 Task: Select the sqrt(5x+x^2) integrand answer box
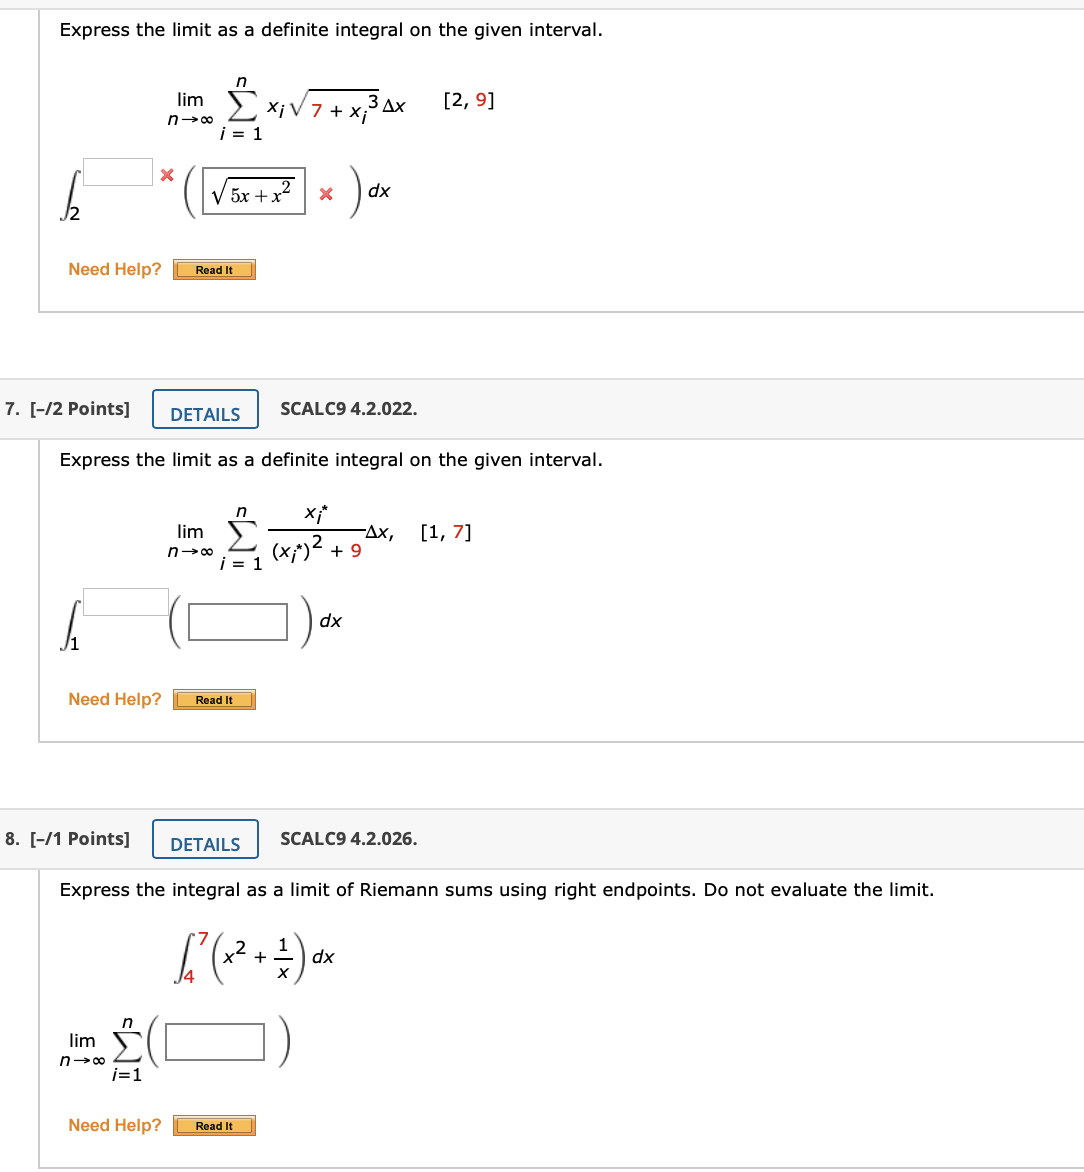coord(254,194)
